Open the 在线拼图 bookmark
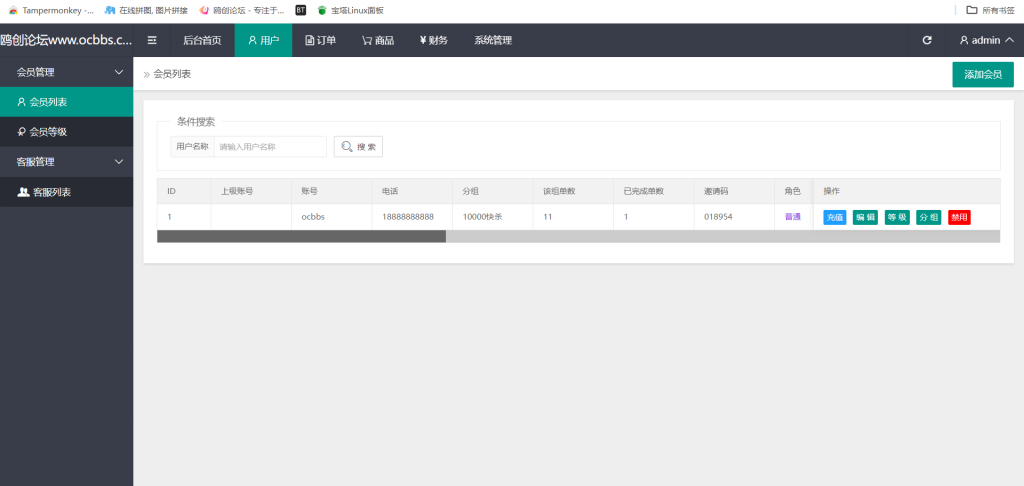This screenshot has width=1024, height=486. click(146, 10)
